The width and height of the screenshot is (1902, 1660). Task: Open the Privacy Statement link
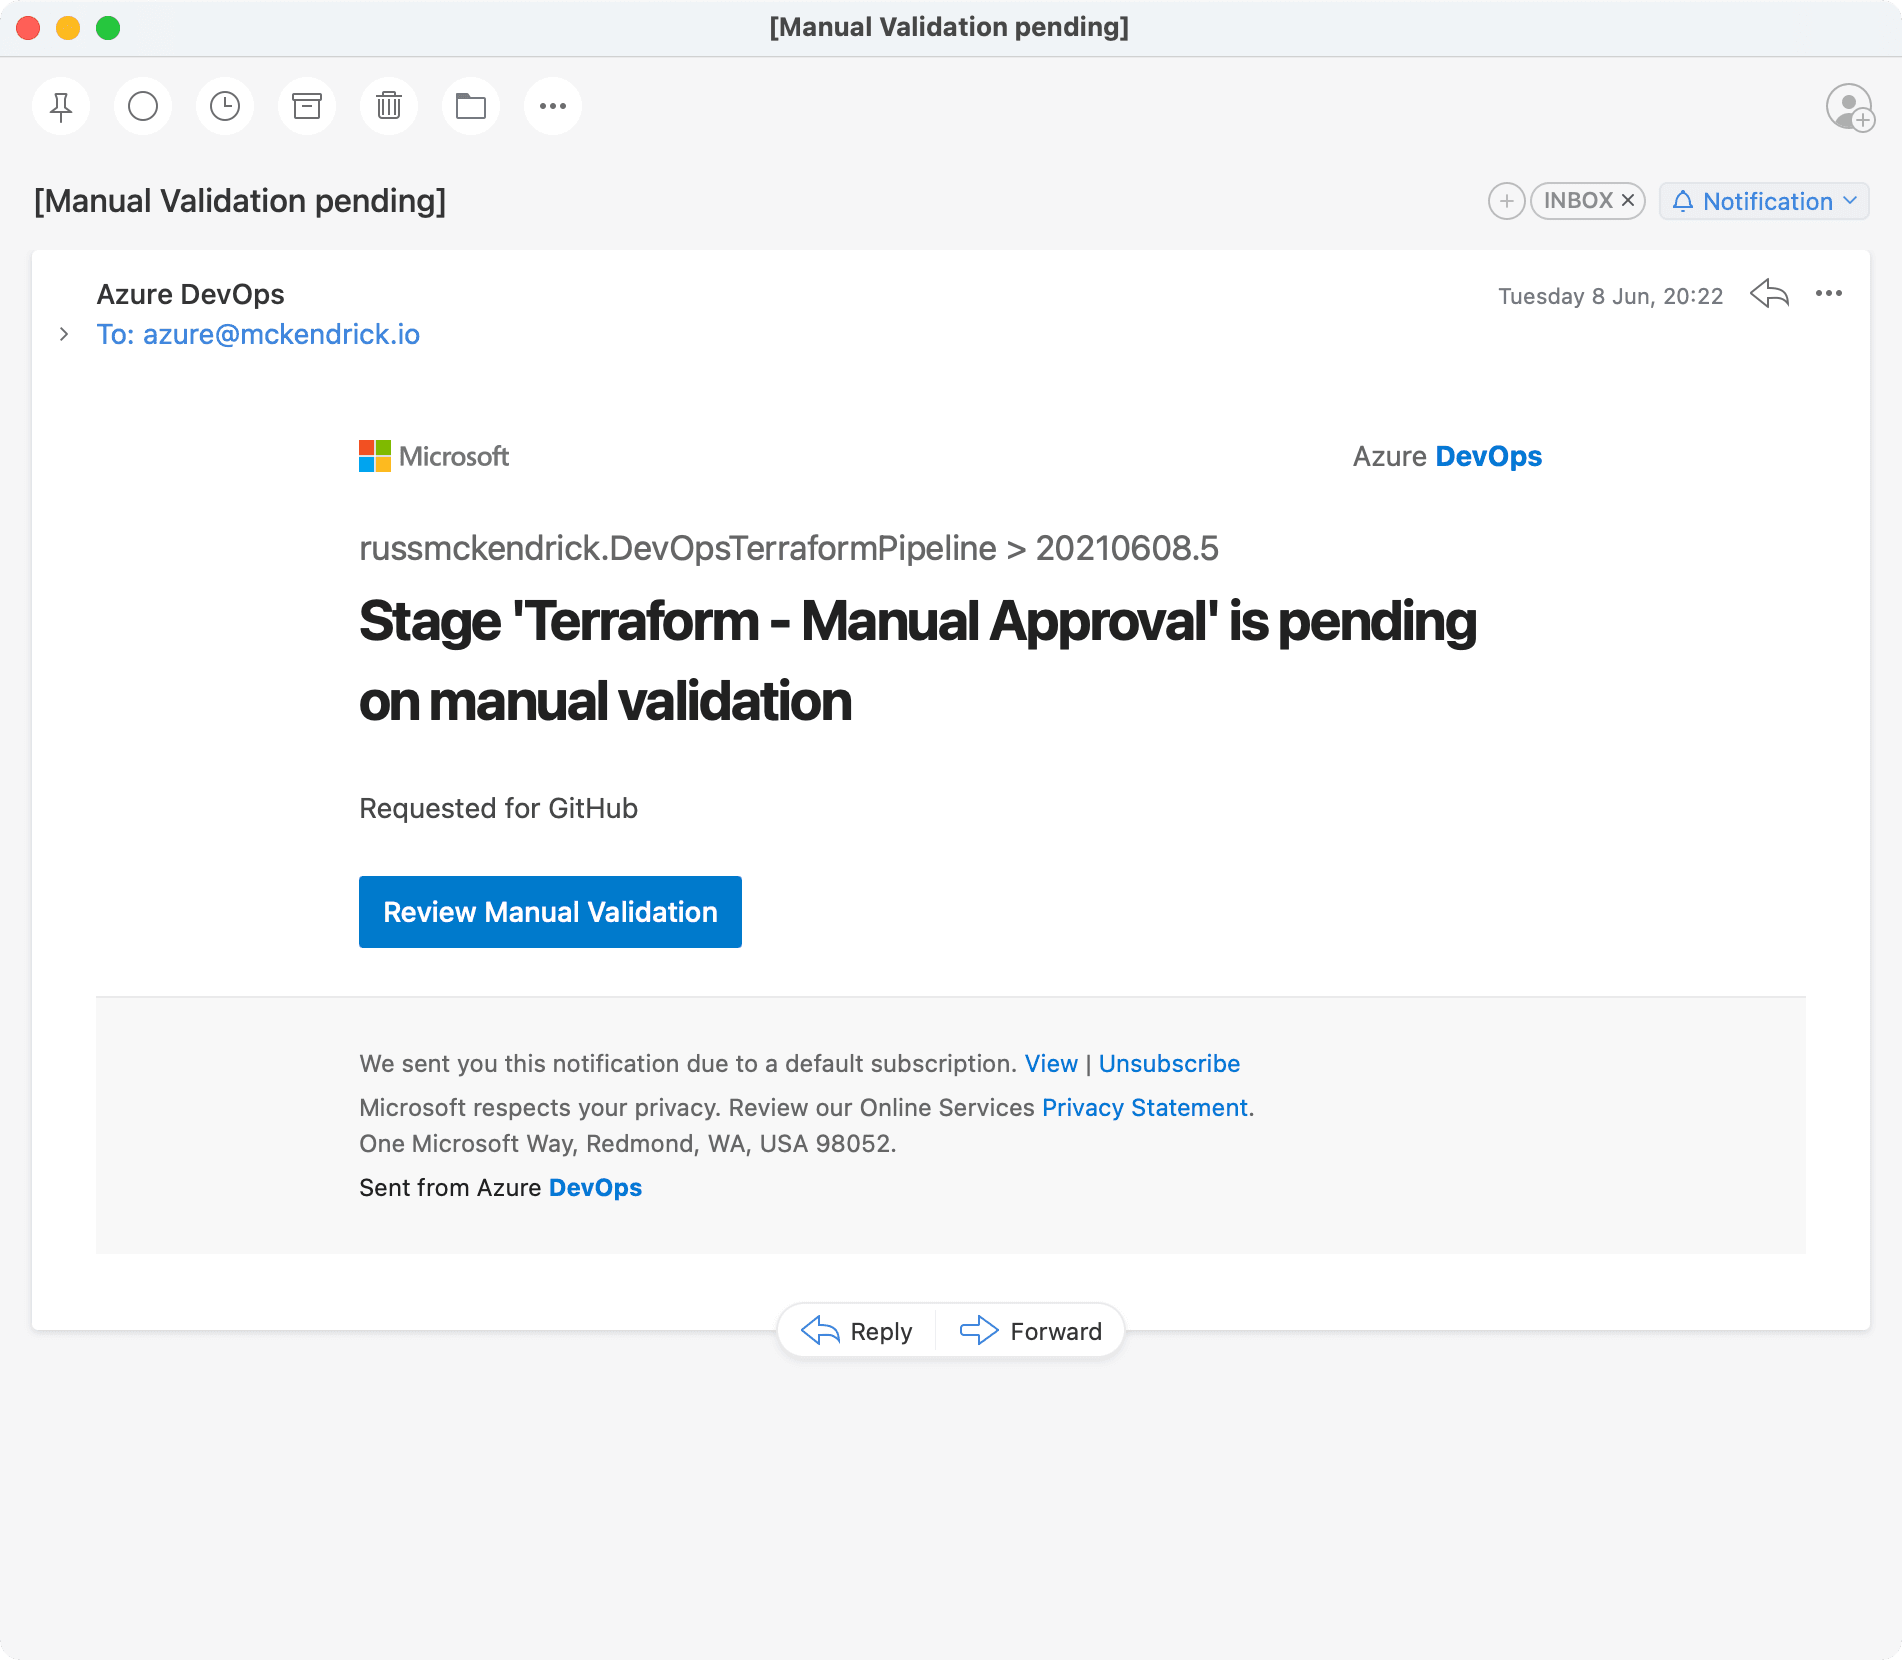(1145, 1108)
